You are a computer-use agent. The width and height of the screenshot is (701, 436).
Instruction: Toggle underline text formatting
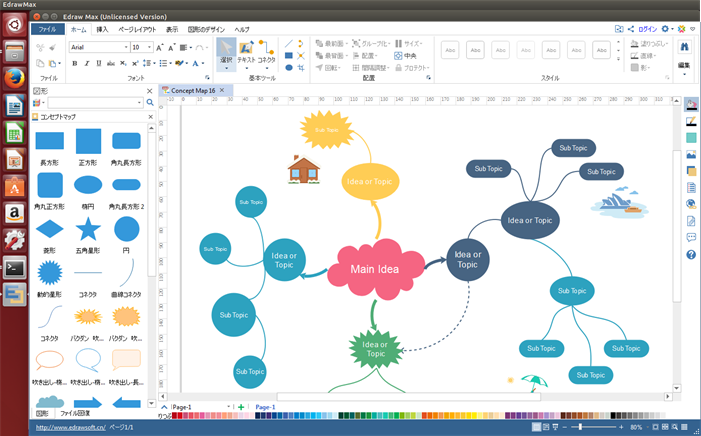tap(98, 63)
